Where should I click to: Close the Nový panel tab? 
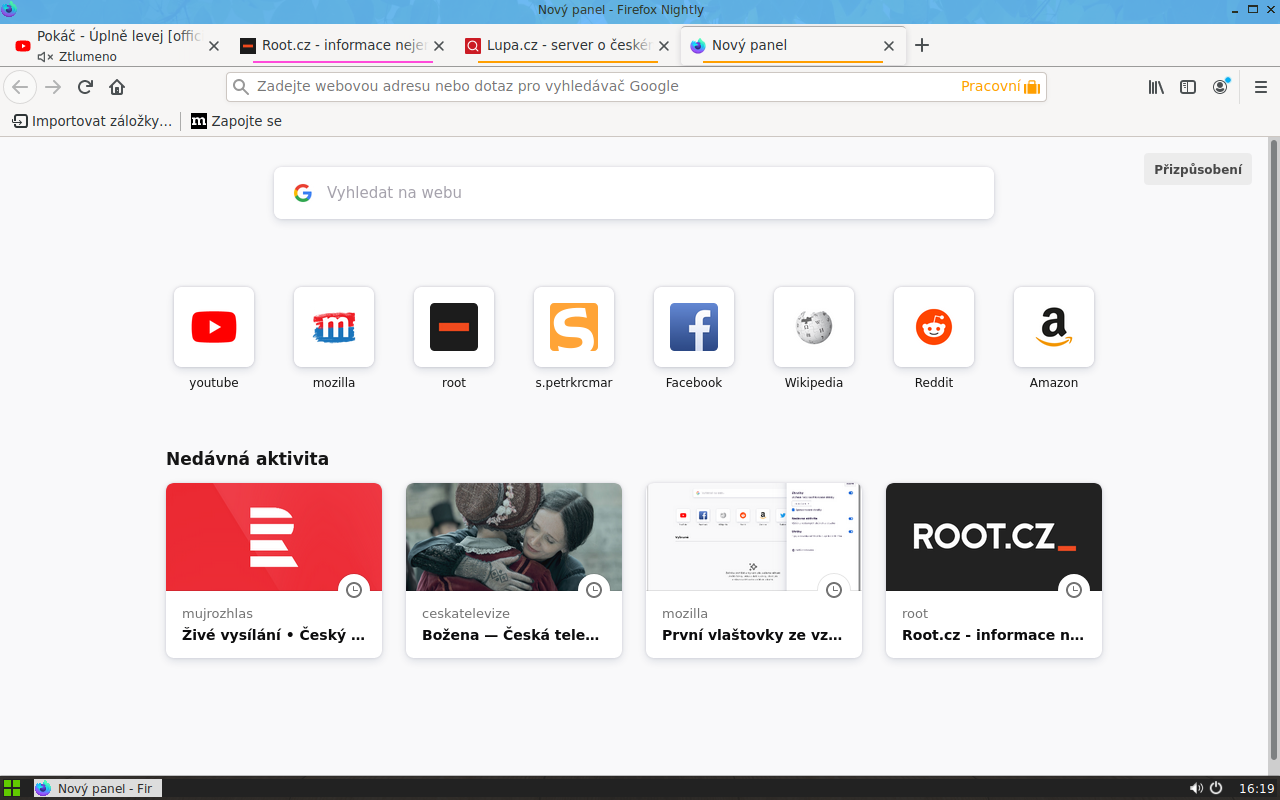[889, 46]
